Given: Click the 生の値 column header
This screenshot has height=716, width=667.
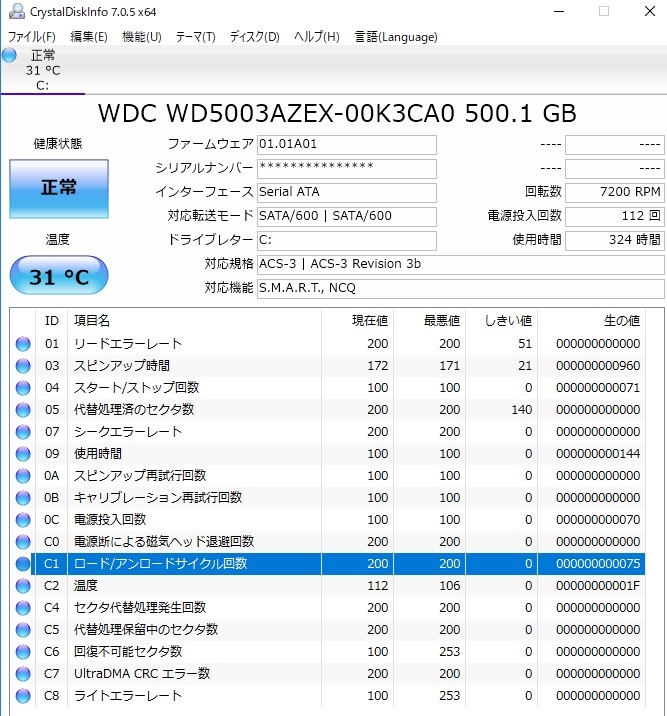Looking at the screenshot, I should [x=591, y=321].
